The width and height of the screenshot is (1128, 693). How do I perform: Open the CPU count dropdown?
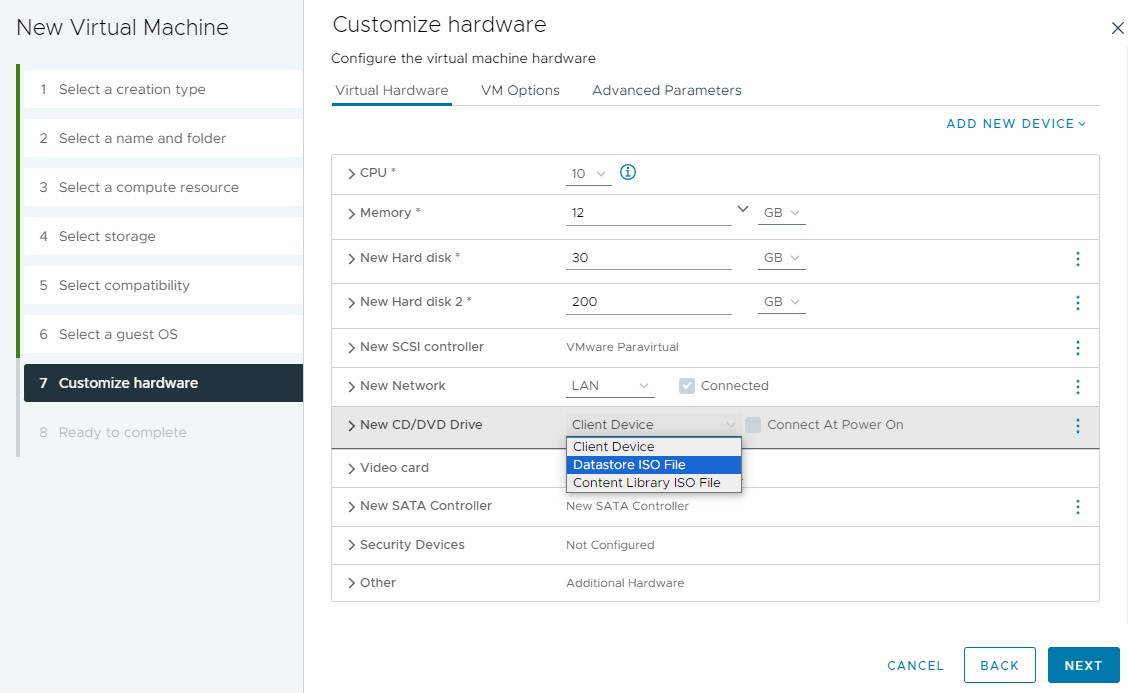(588, 174)
